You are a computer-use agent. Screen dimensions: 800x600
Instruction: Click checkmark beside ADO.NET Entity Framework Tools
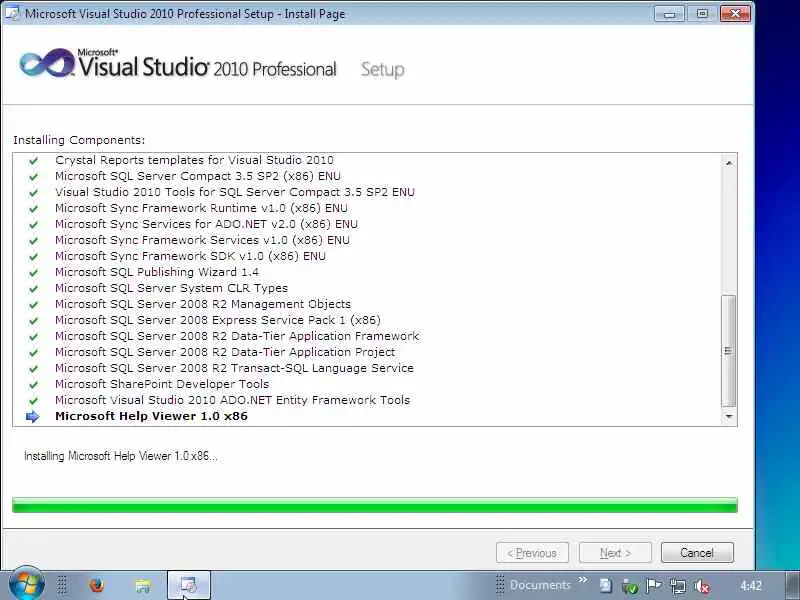[33, 401]
